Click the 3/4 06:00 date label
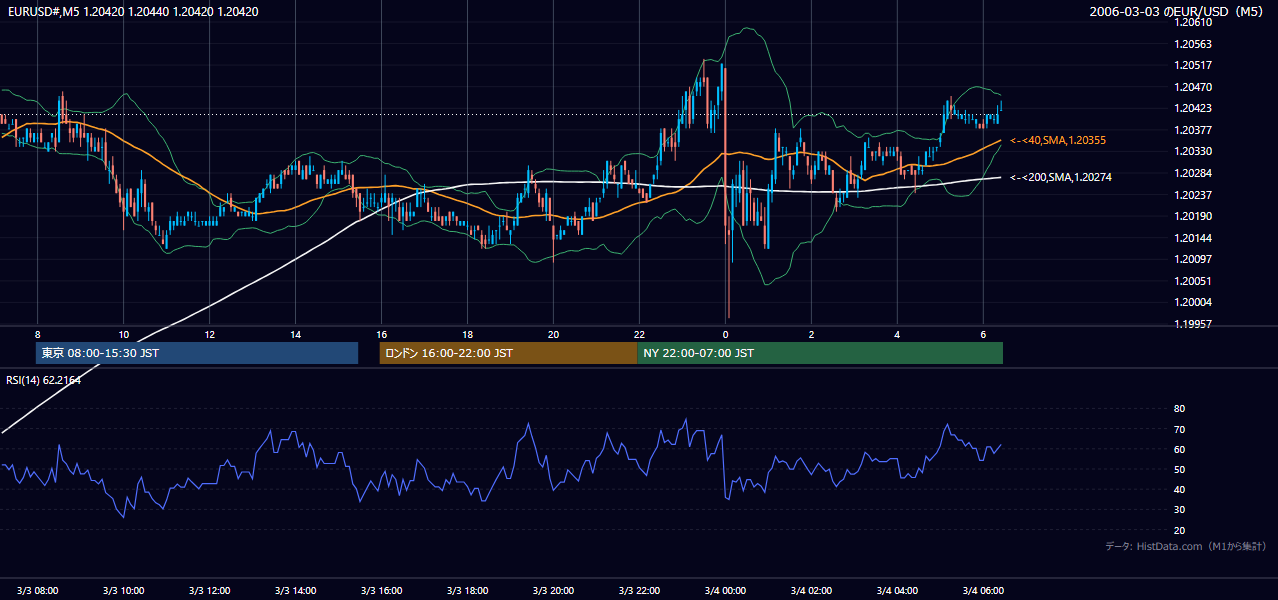1278x600 pixels. click(983, 590)
